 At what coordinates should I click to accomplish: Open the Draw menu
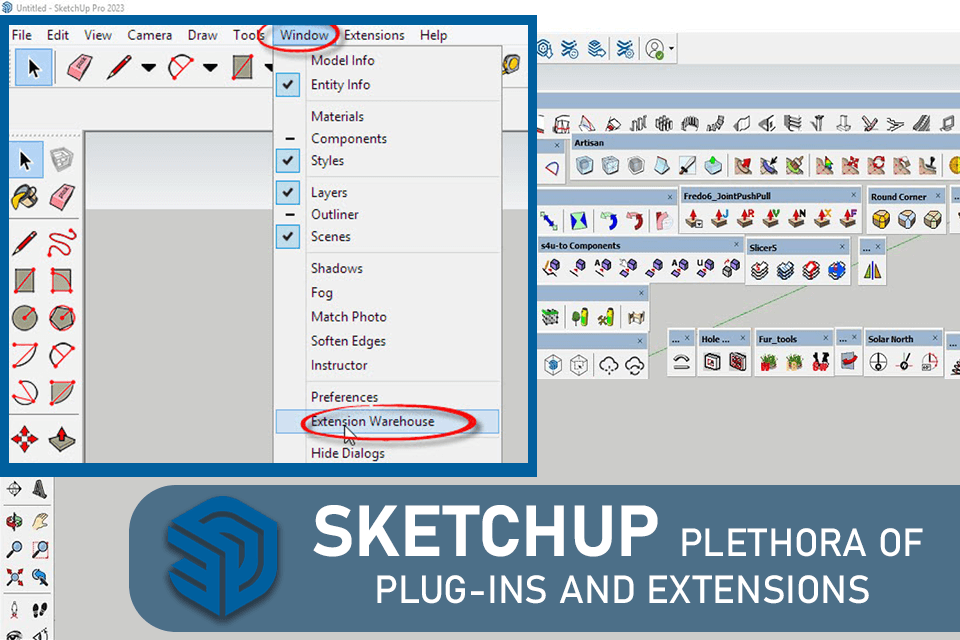203,35
